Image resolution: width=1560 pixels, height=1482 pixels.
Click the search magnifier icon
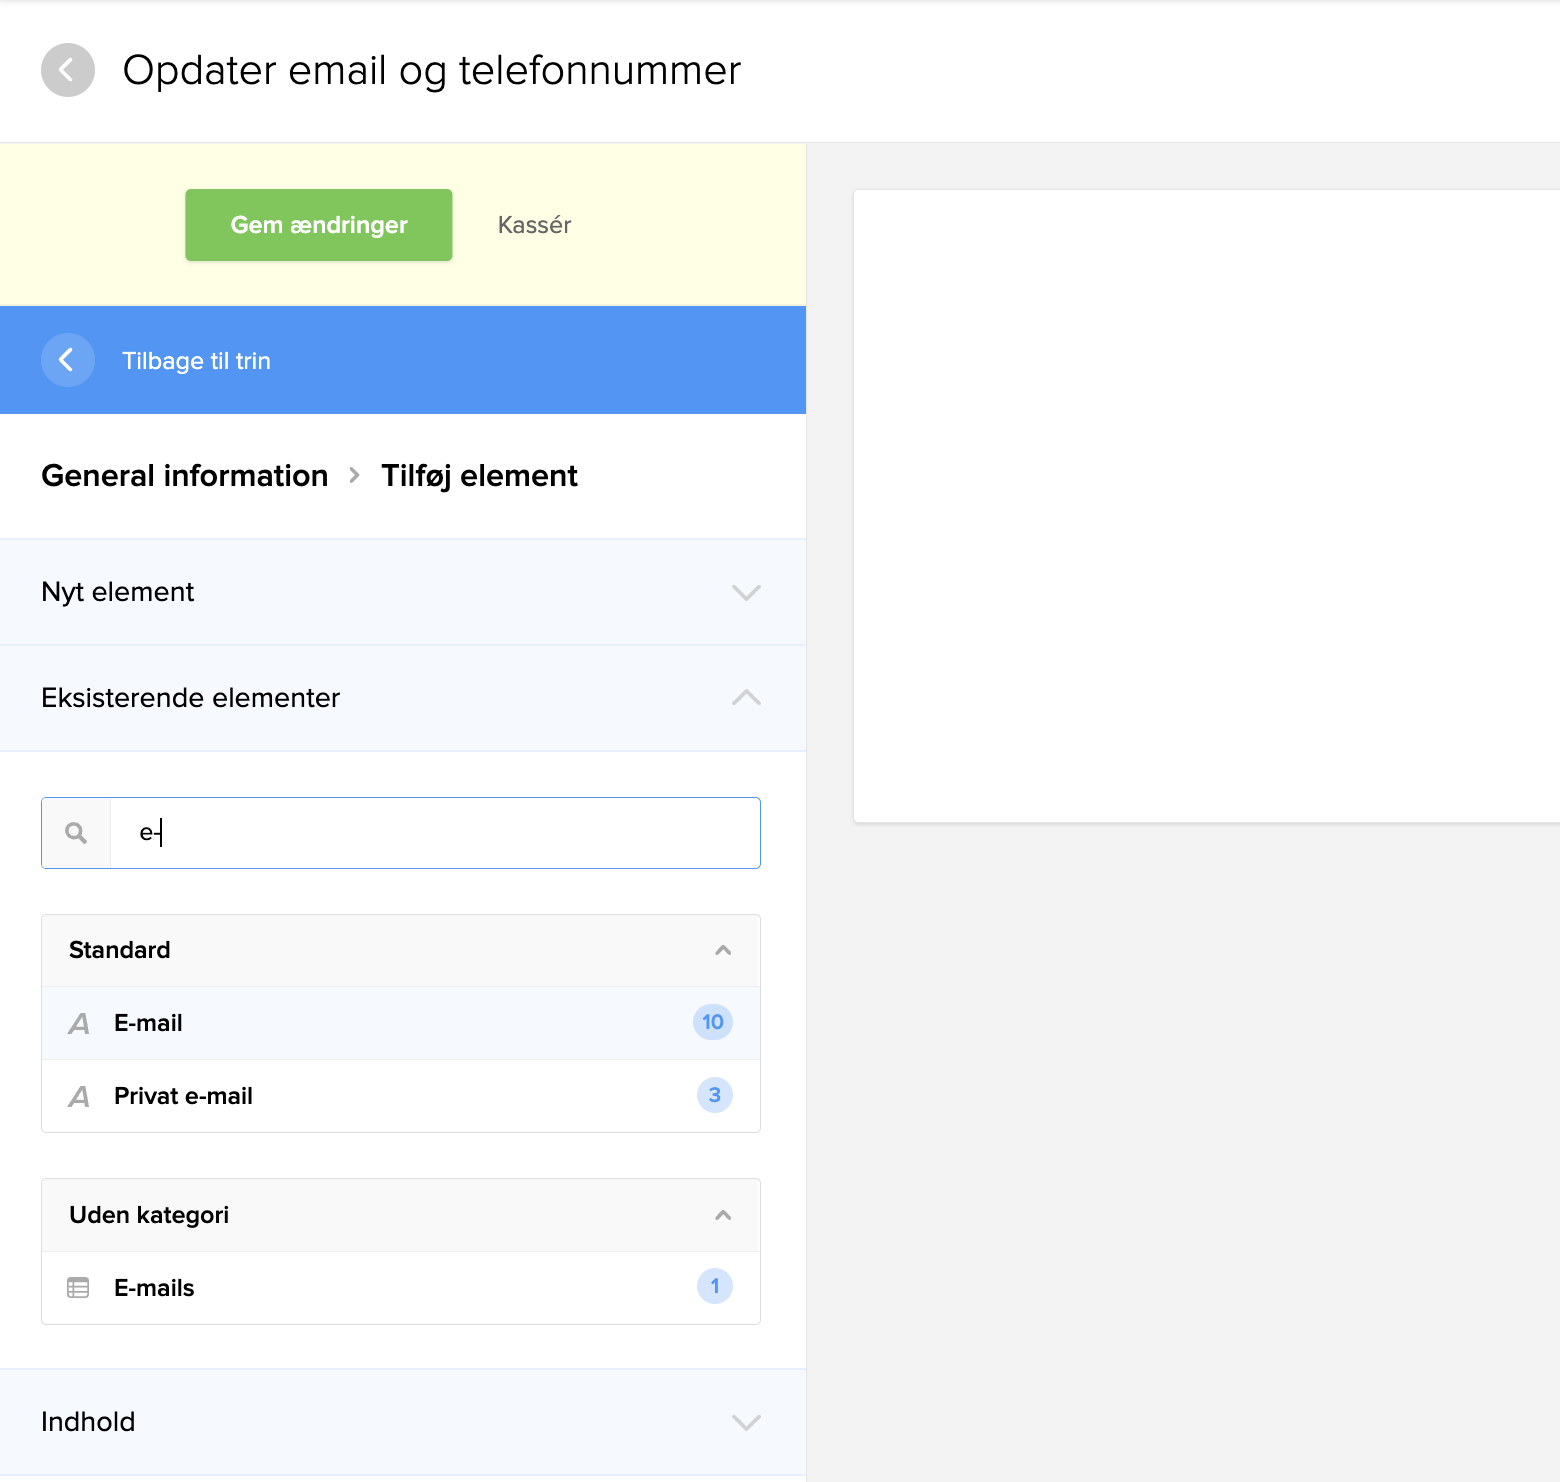point(76,833)
